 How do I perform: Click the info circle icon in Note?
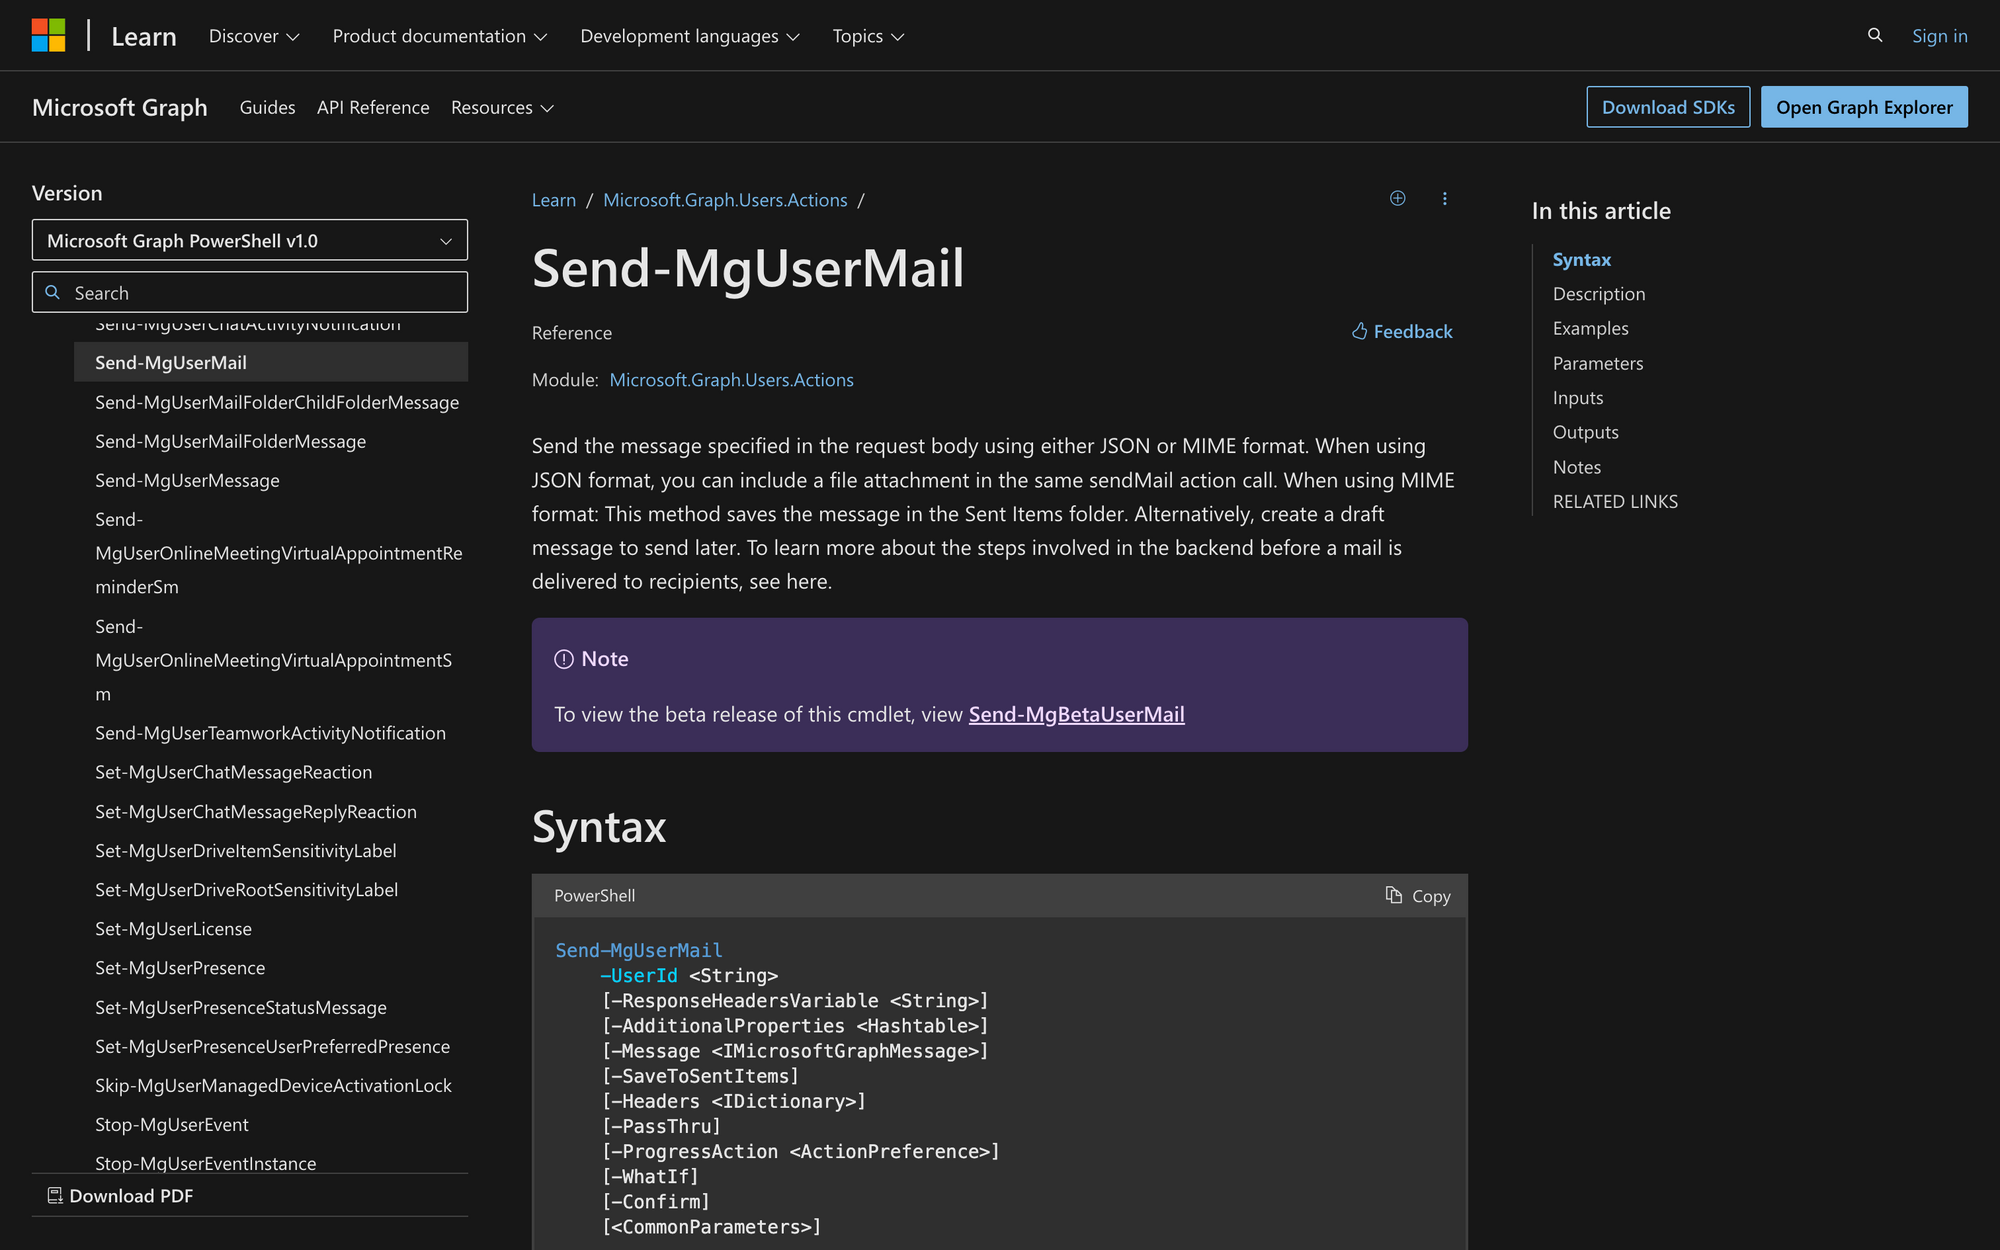click(x=564, y=658)
